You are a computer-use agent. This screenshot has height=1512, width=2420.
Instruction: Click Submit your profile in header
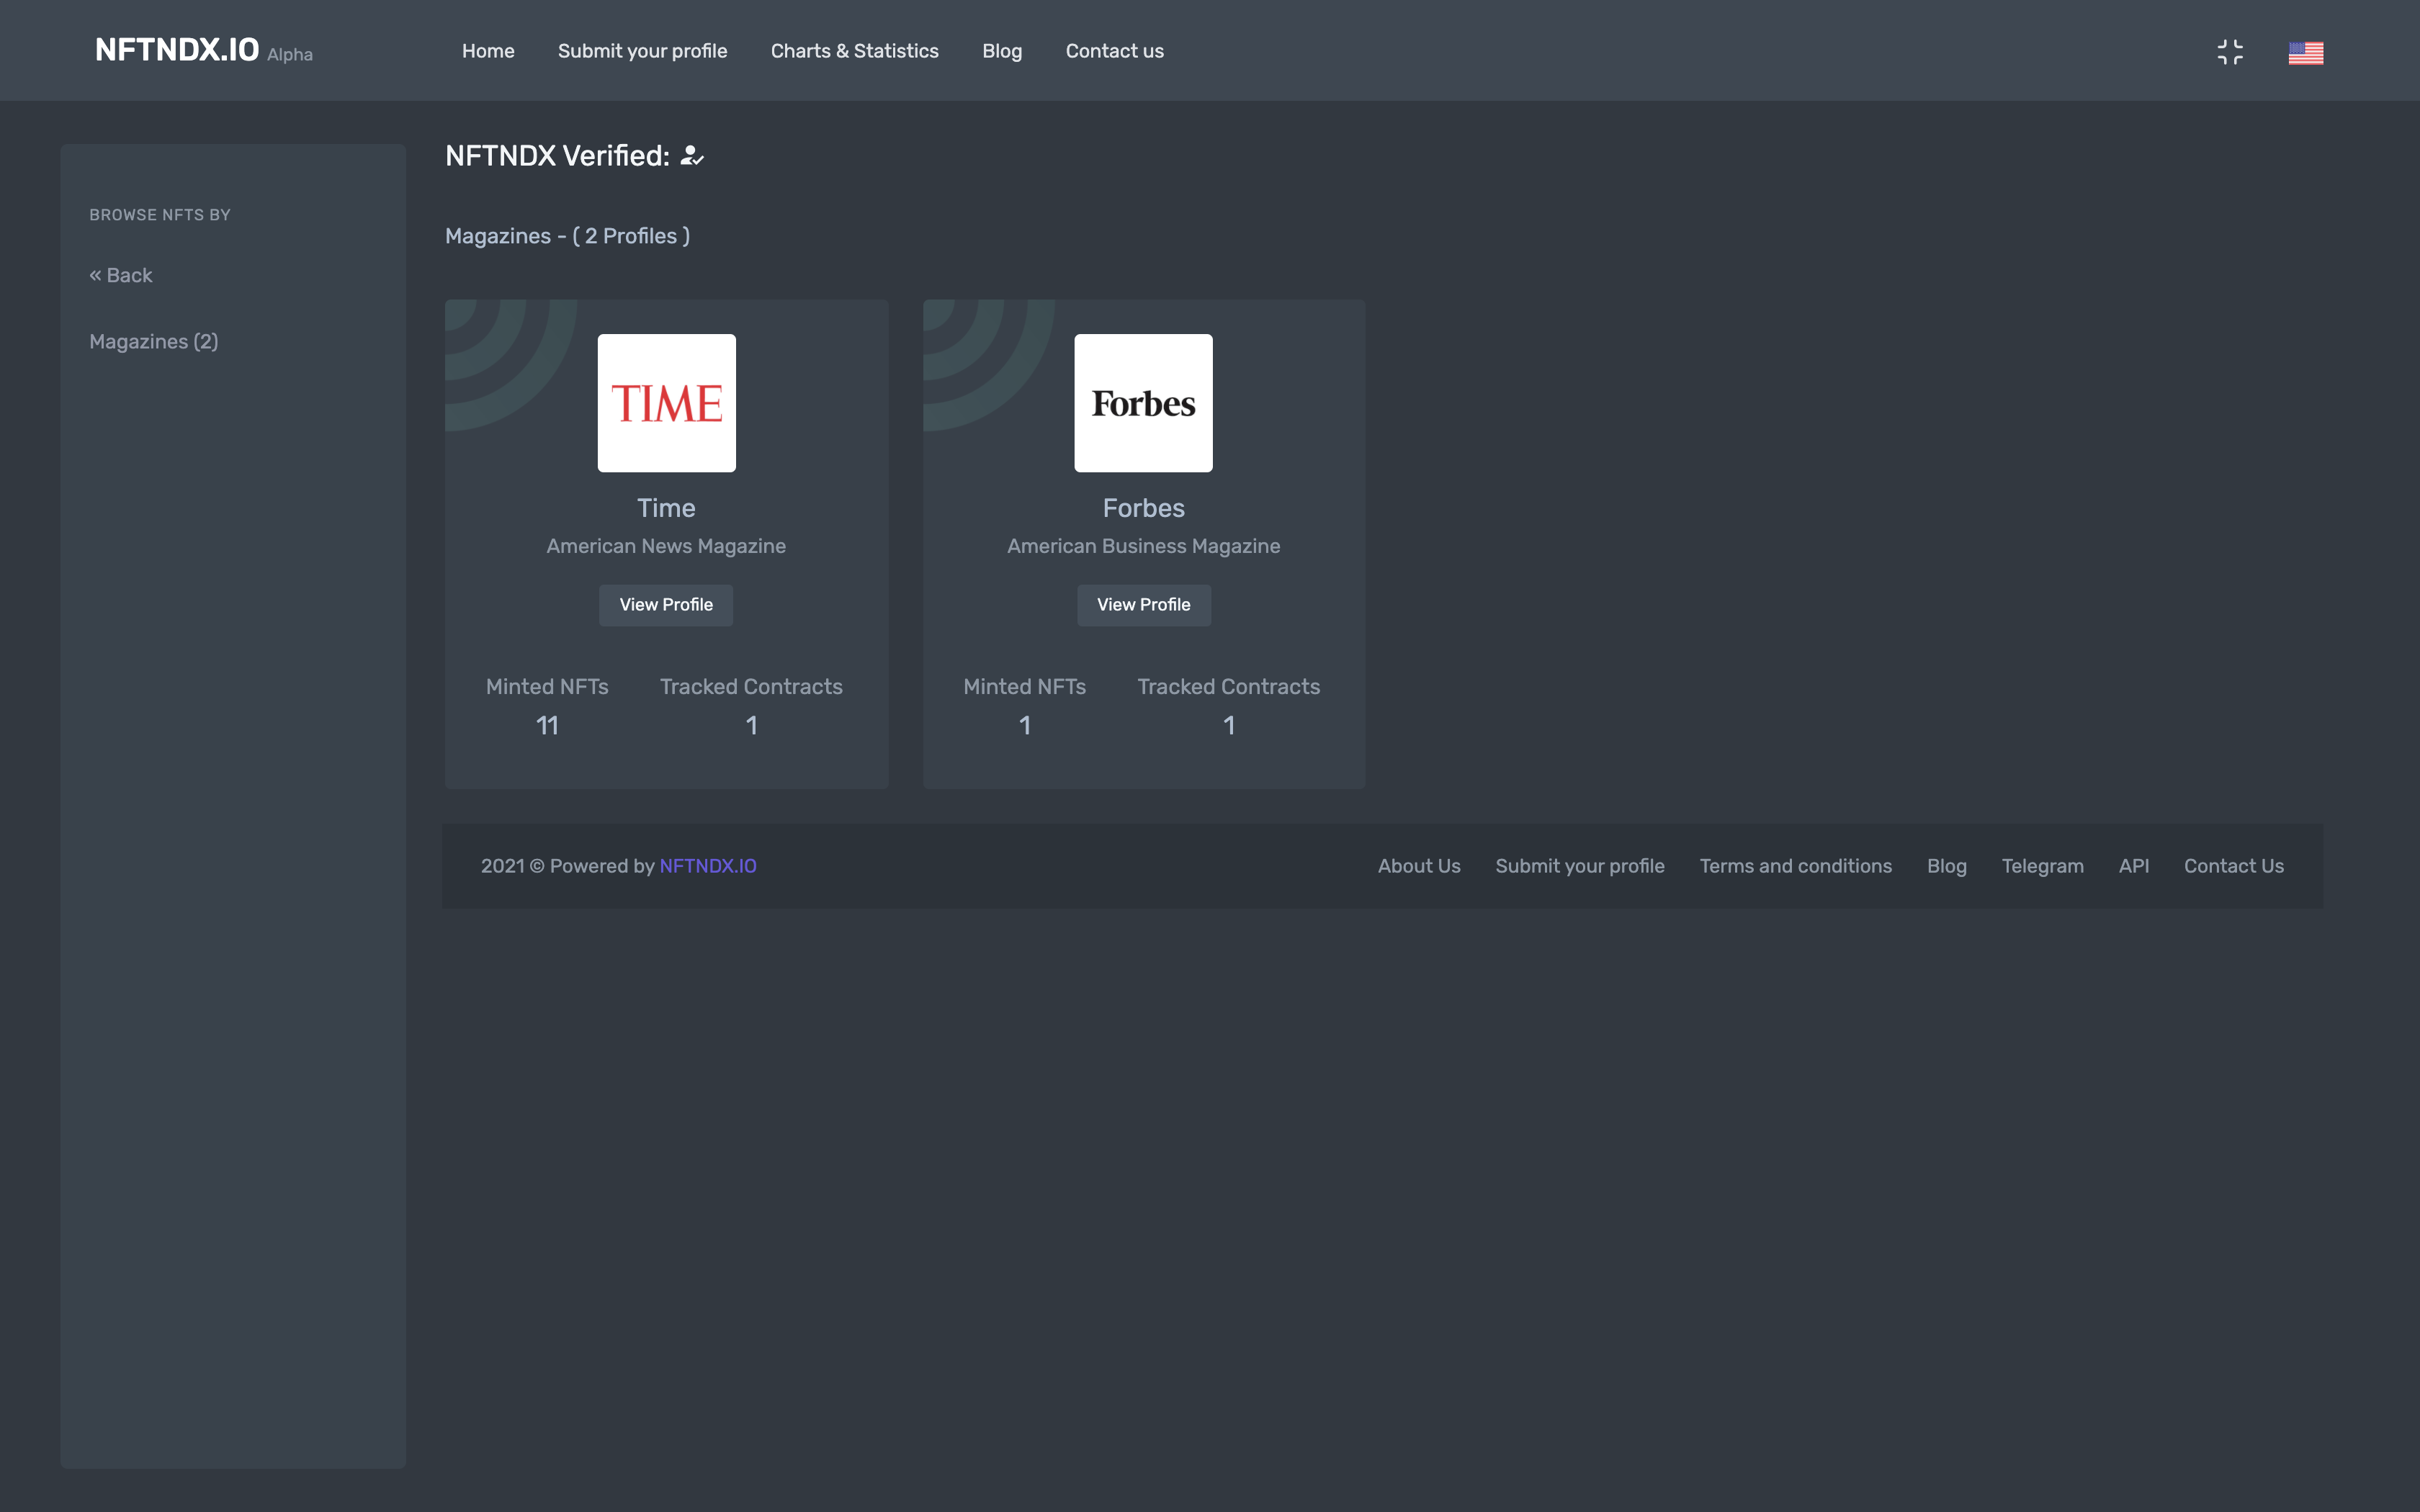643,51
